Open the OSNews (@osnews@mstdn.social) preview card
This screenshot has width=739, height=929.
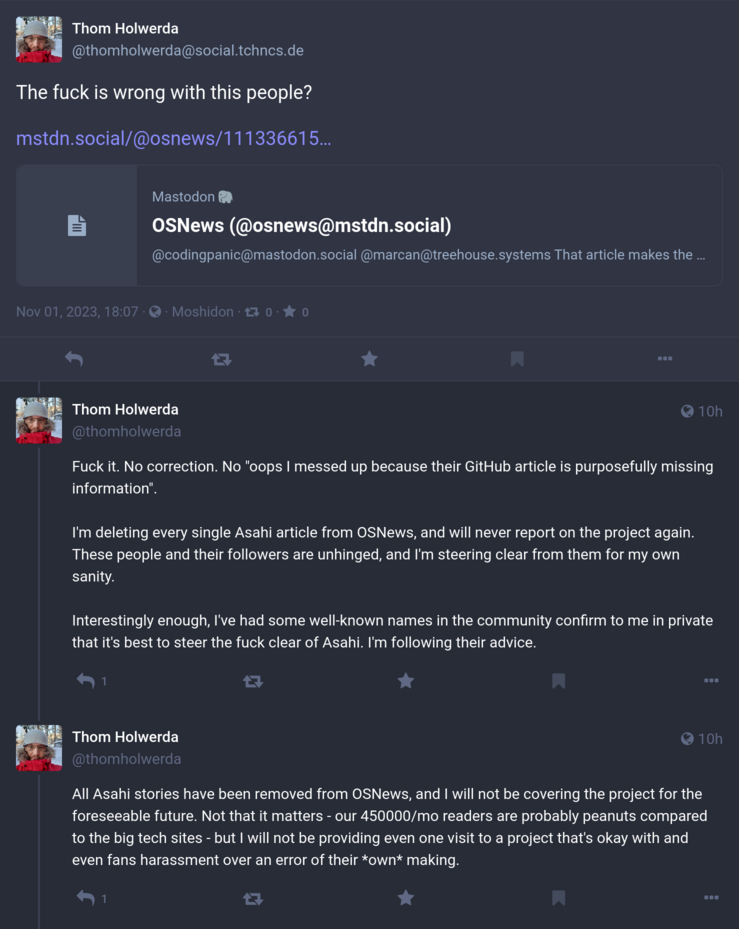tap(369, 226)
